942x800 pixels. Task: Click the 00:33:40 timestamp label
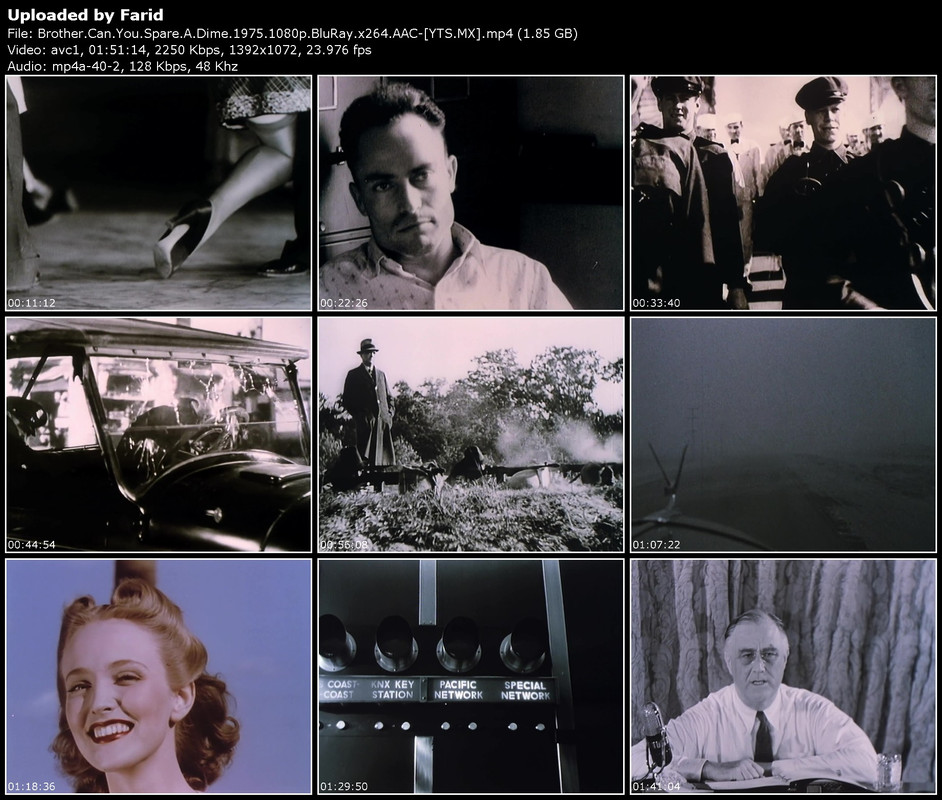(656, 303)
